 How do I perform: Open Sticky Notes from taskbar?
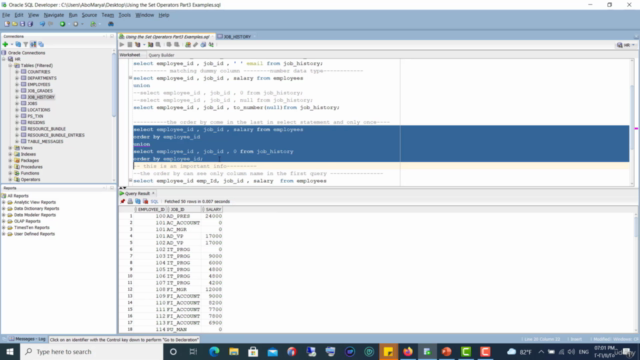pyautogui.click(x=388, y=351)
